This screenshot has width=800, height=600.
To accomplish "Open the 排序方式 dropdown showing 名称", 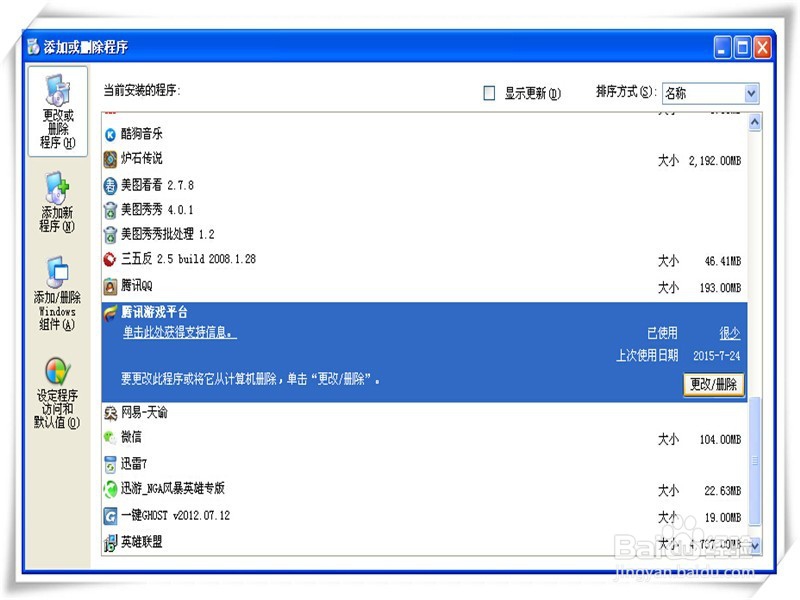I will click(710, 93).
